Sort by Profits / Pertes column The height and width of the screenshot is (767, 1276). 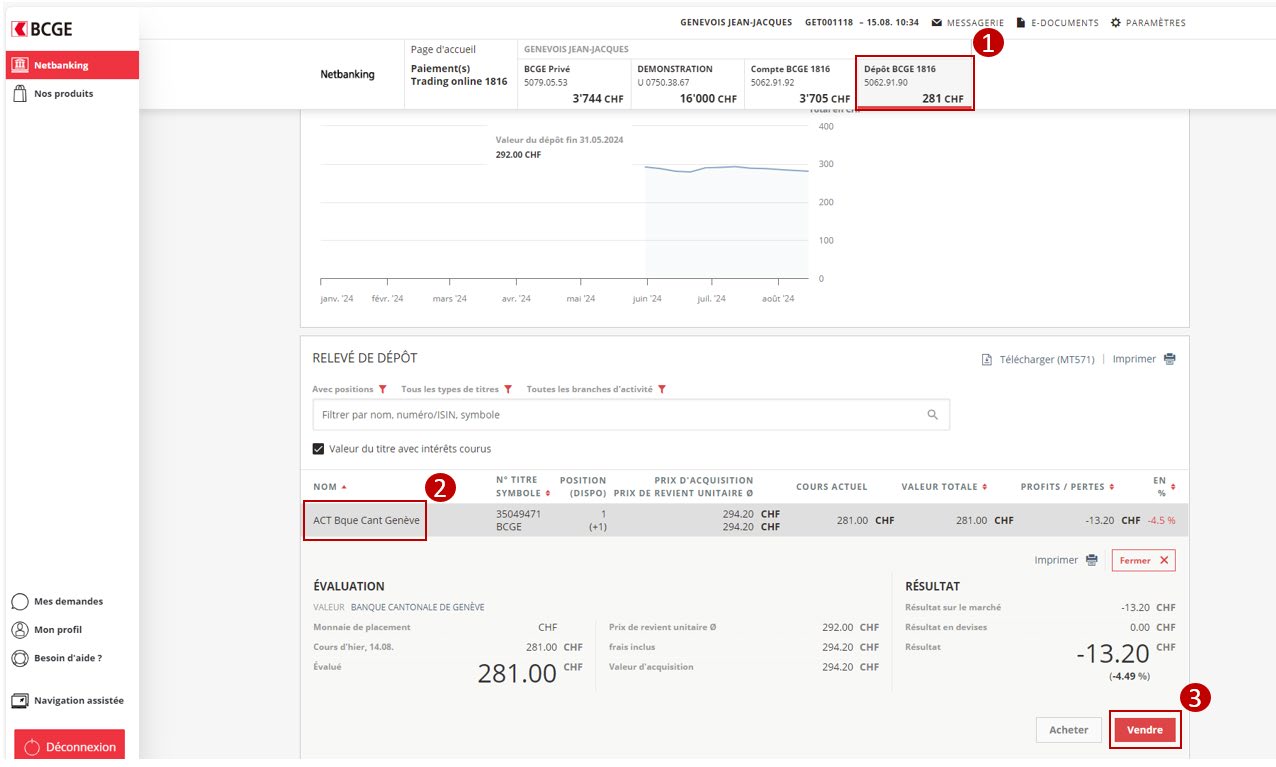1067,487
